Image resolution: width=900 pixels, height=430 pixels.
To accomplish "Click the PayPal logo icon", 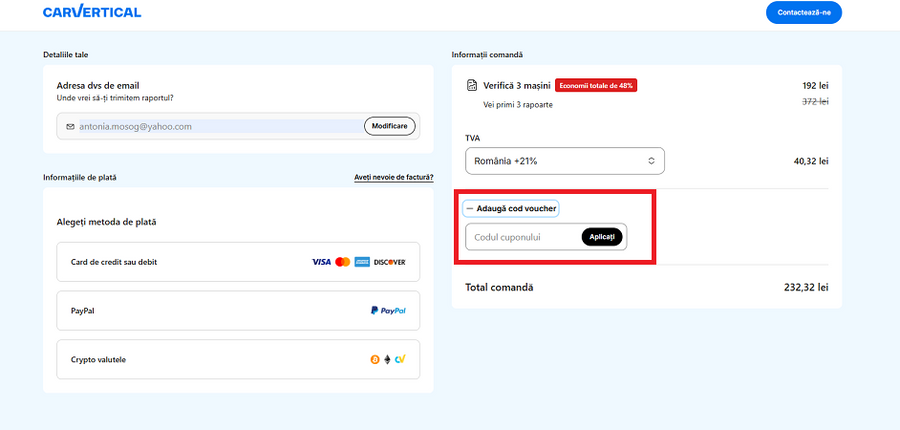I will pos(388,311).
